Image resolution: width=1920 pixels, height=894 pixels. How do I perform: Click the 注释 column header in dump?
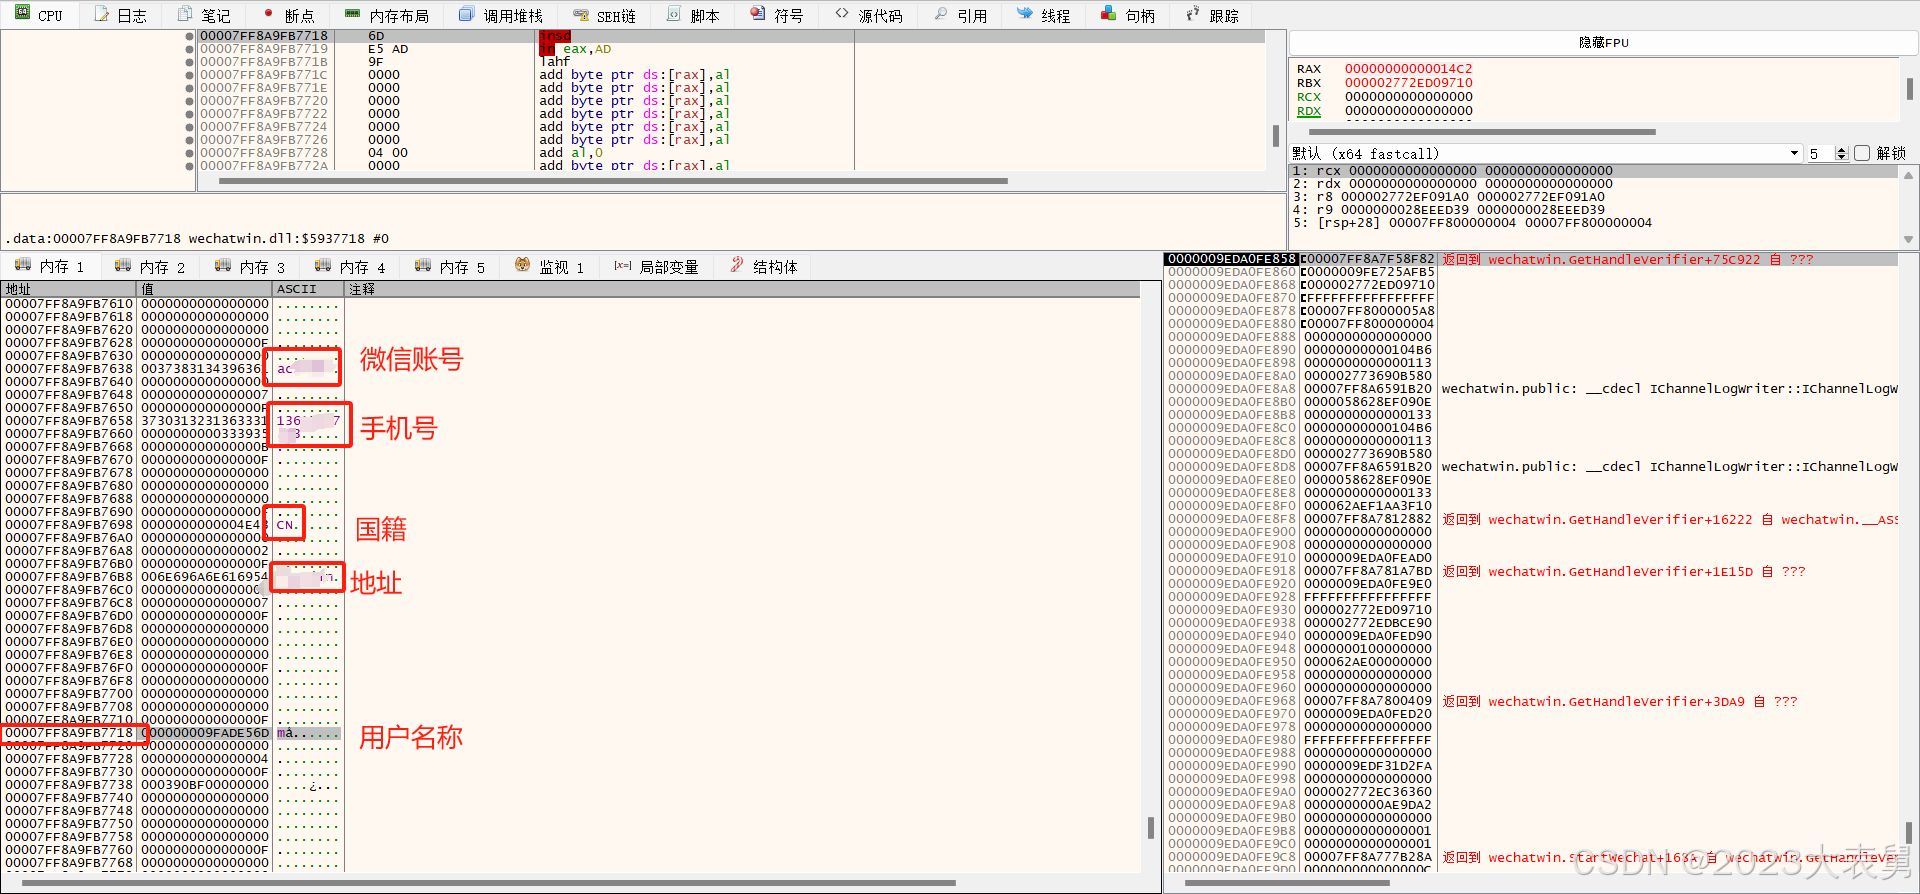[x=742, y=289]
